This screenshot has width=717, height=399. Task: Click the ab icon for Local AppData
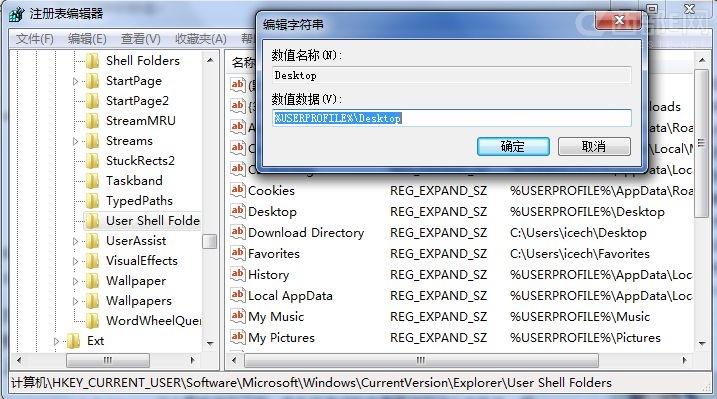click(x=237, y=295)
